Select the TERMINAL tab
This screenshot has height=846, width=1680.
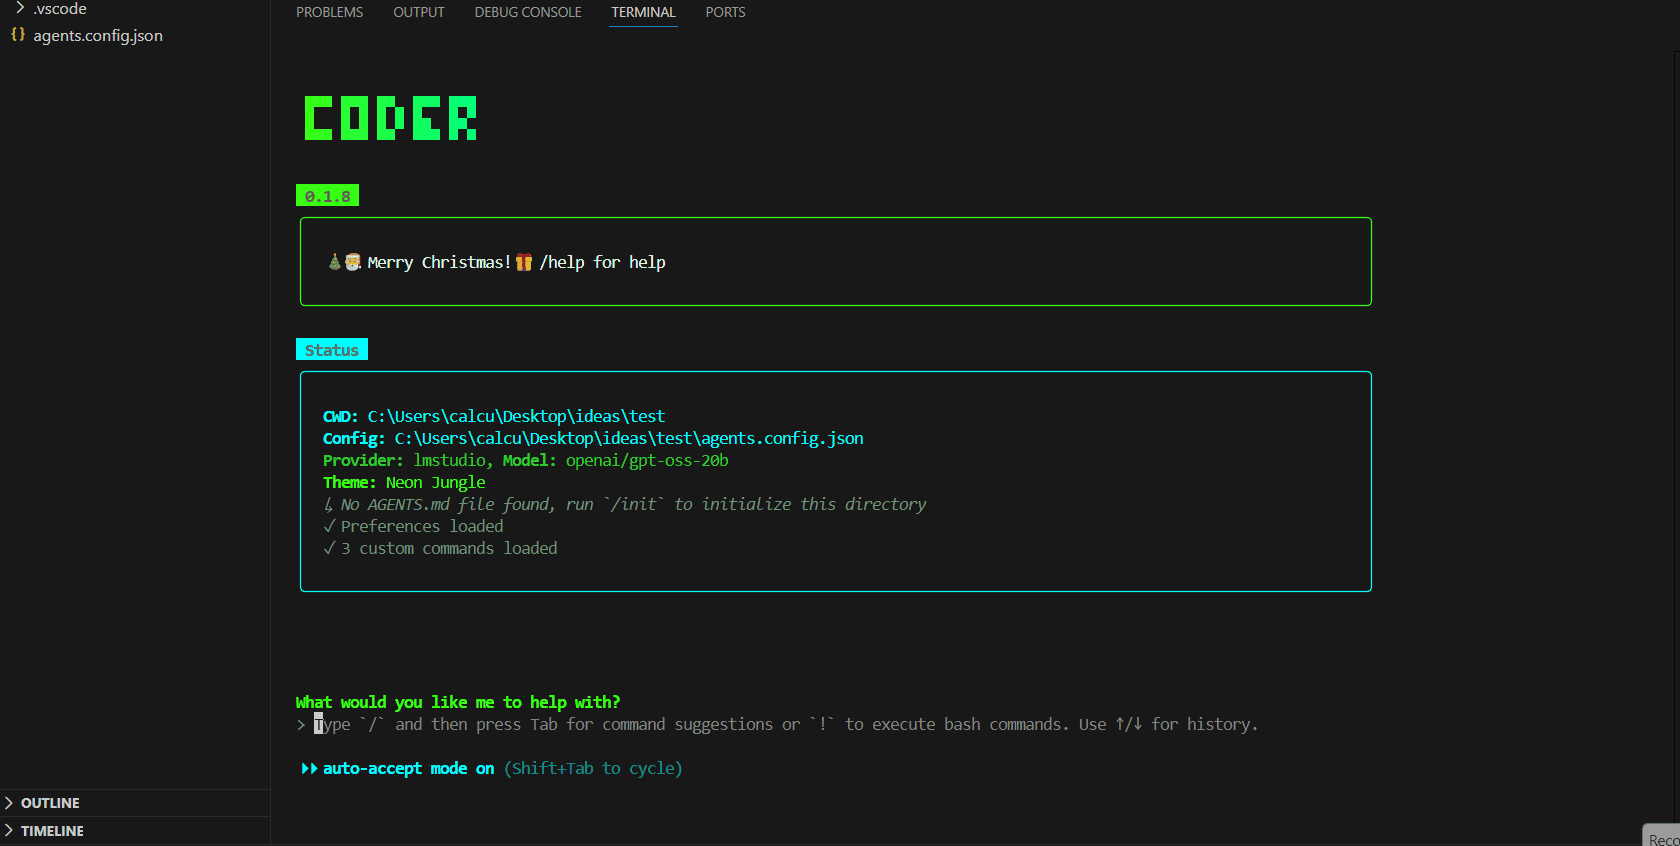[x=643, y=12]
